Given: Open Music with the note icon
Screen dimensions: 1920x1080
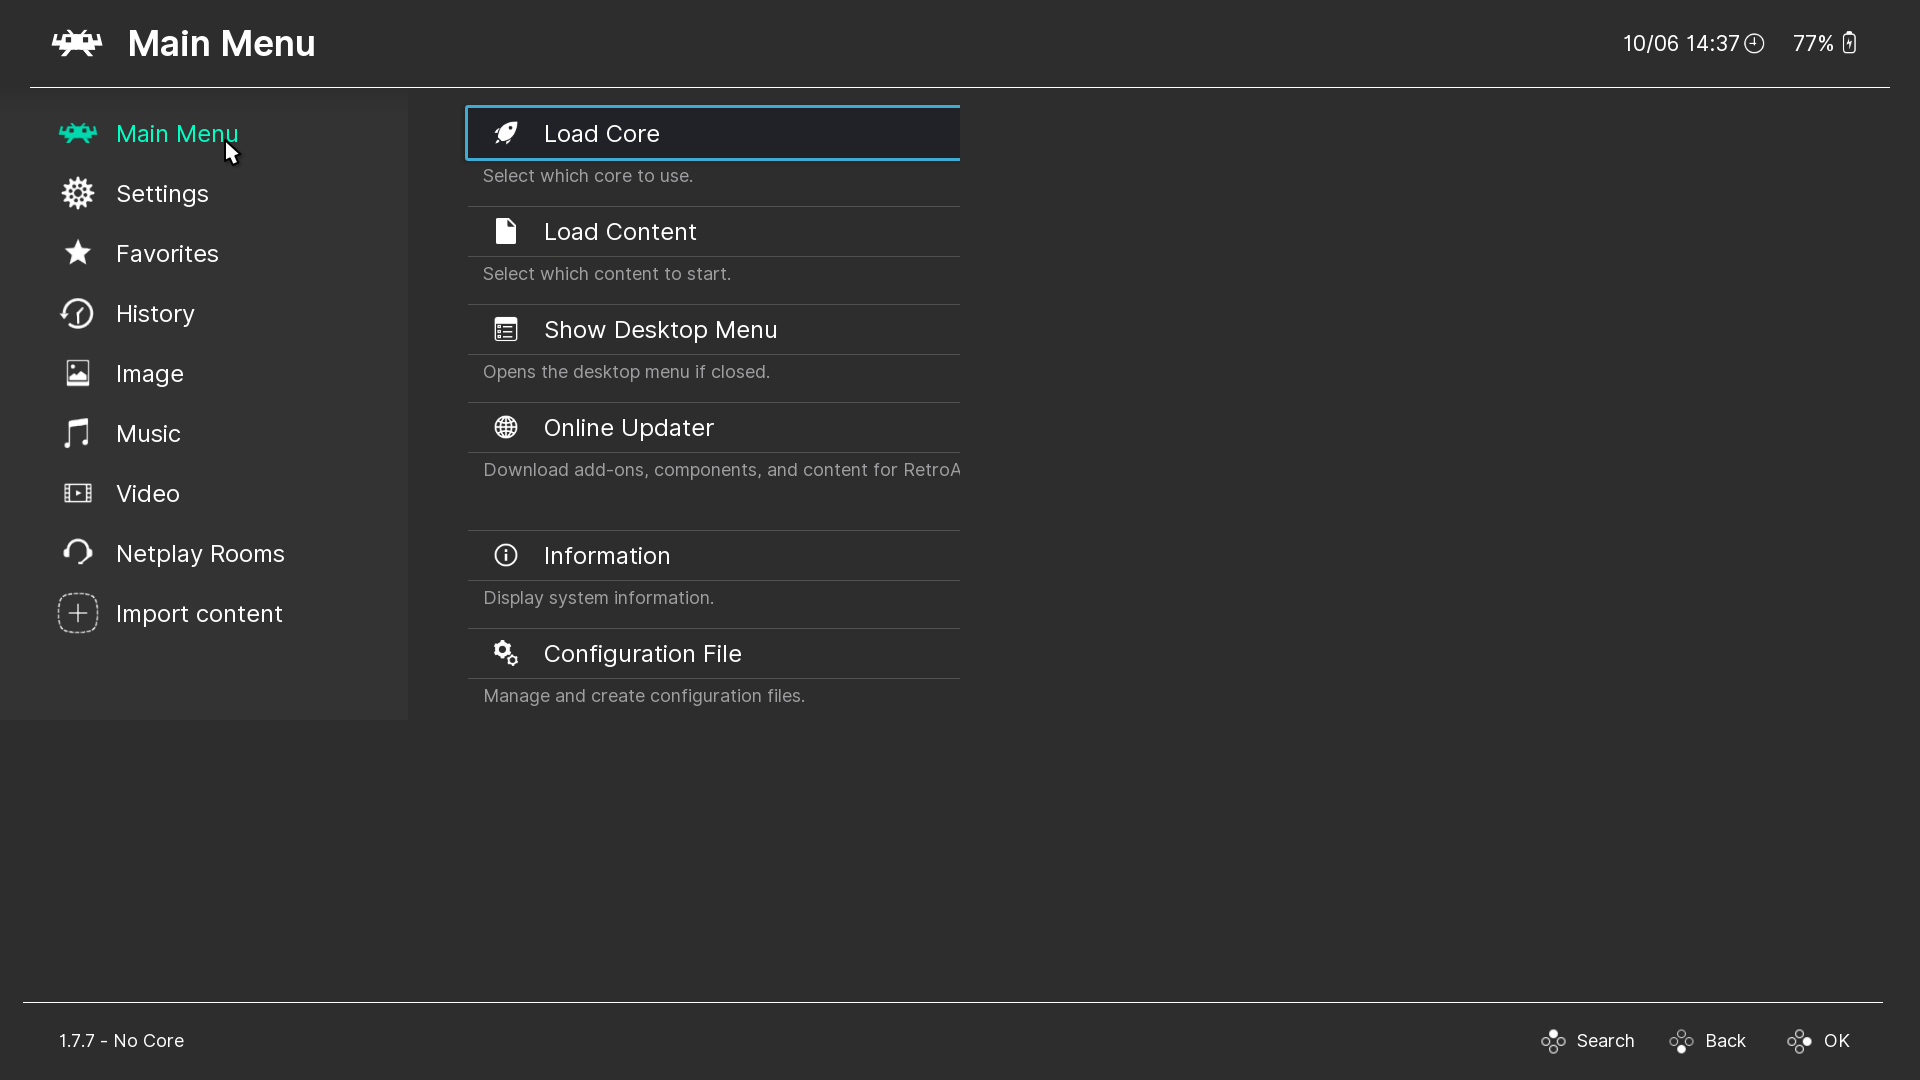Looking at the screenshot, I should coord(77,433).
